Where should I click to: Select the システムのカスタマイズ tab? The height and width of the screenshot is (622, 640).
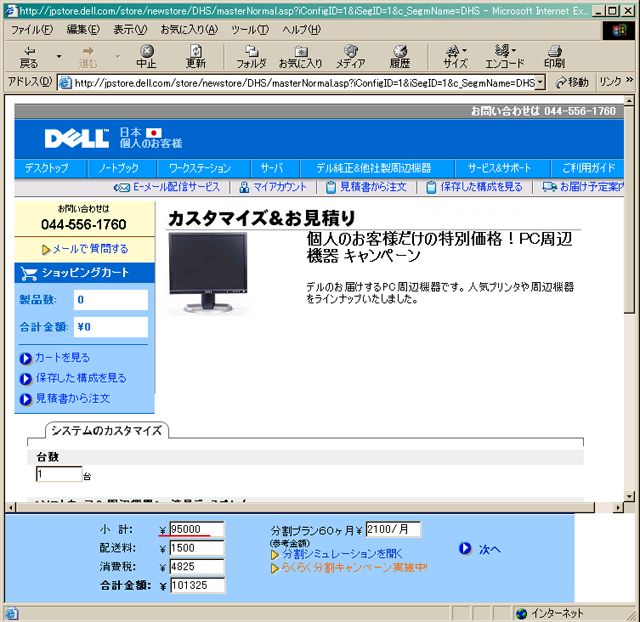pos(107,431)
